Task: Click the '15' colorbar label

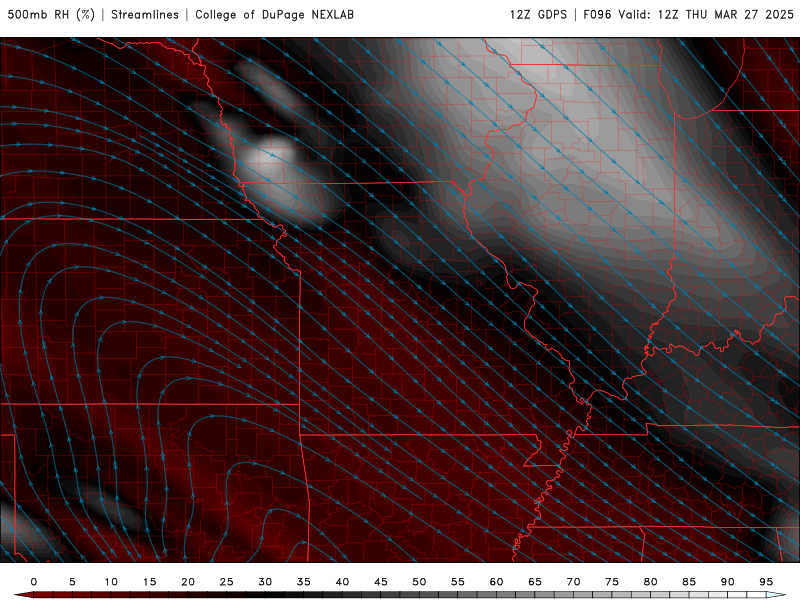Action: (149, 582)
